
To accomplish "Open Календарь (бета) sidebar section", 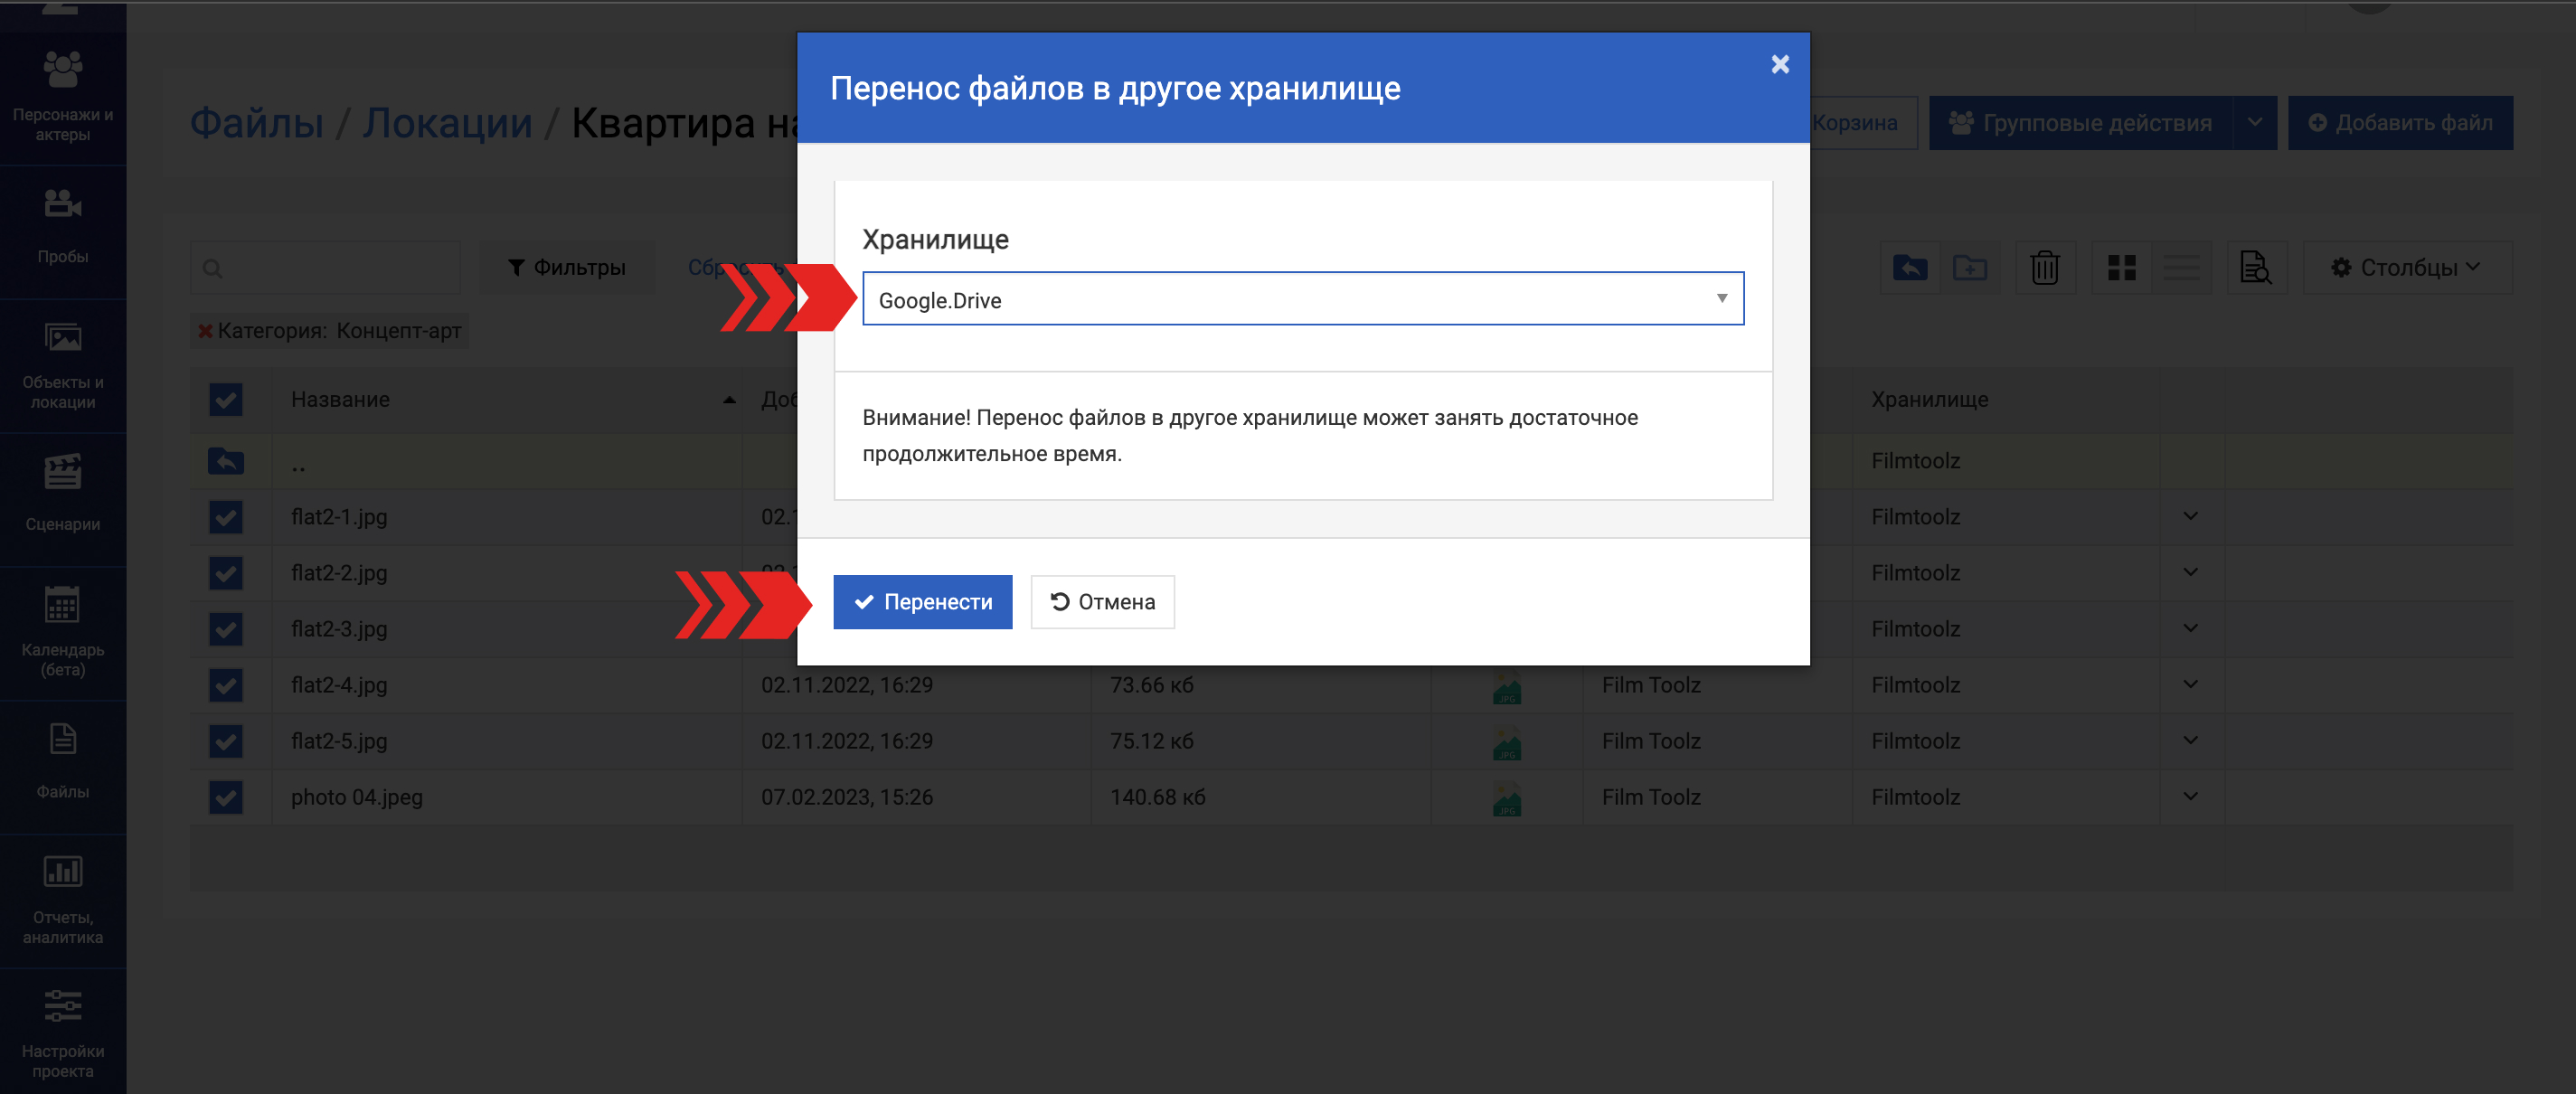I will [x=63, y=632].
